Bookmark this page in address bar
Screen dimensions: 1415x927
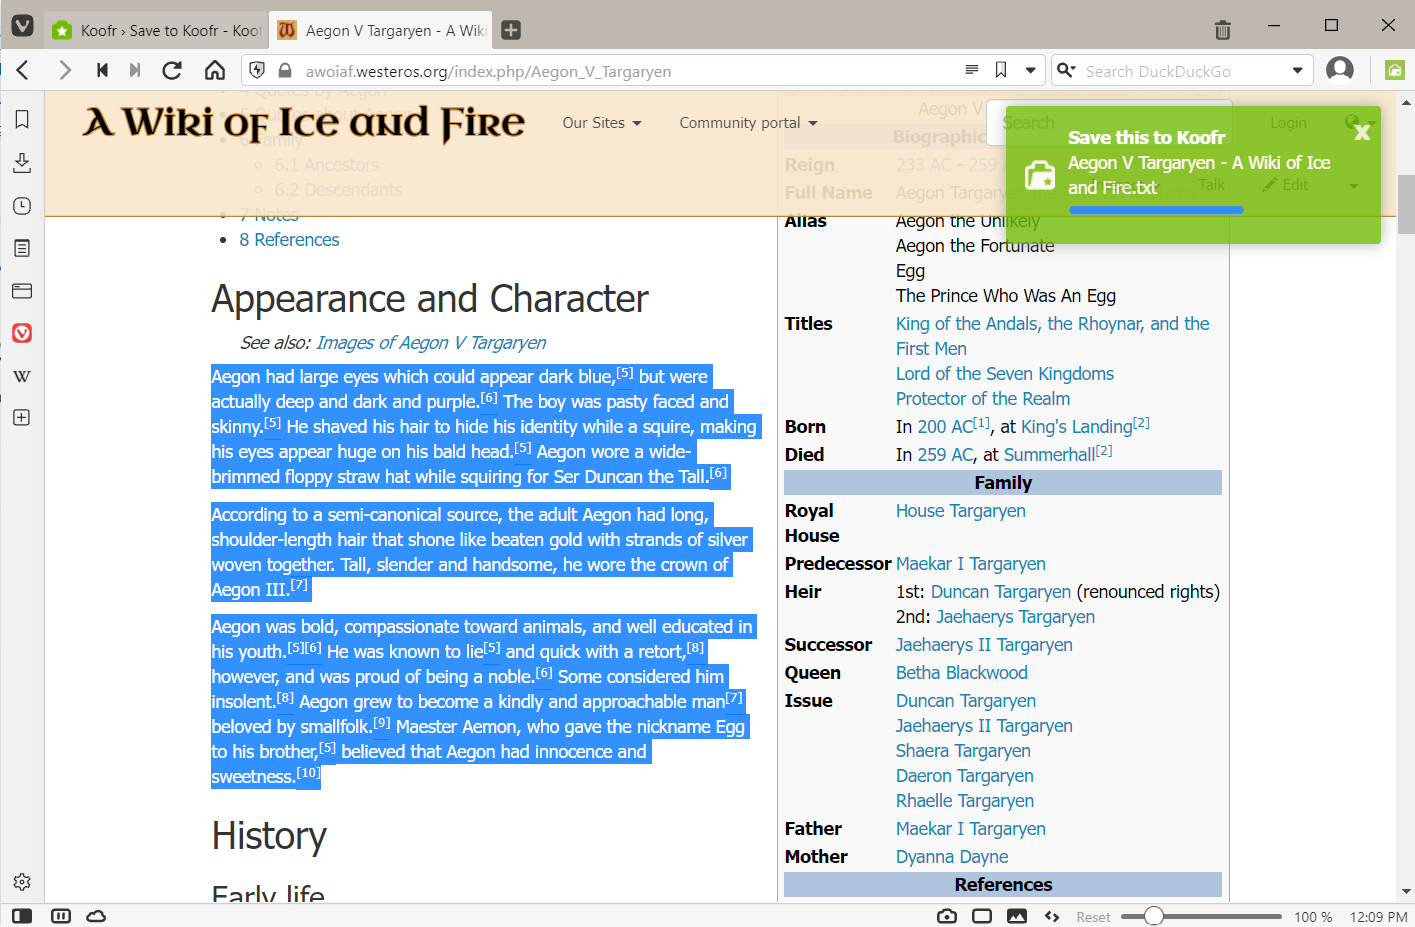pos(1001,70)
